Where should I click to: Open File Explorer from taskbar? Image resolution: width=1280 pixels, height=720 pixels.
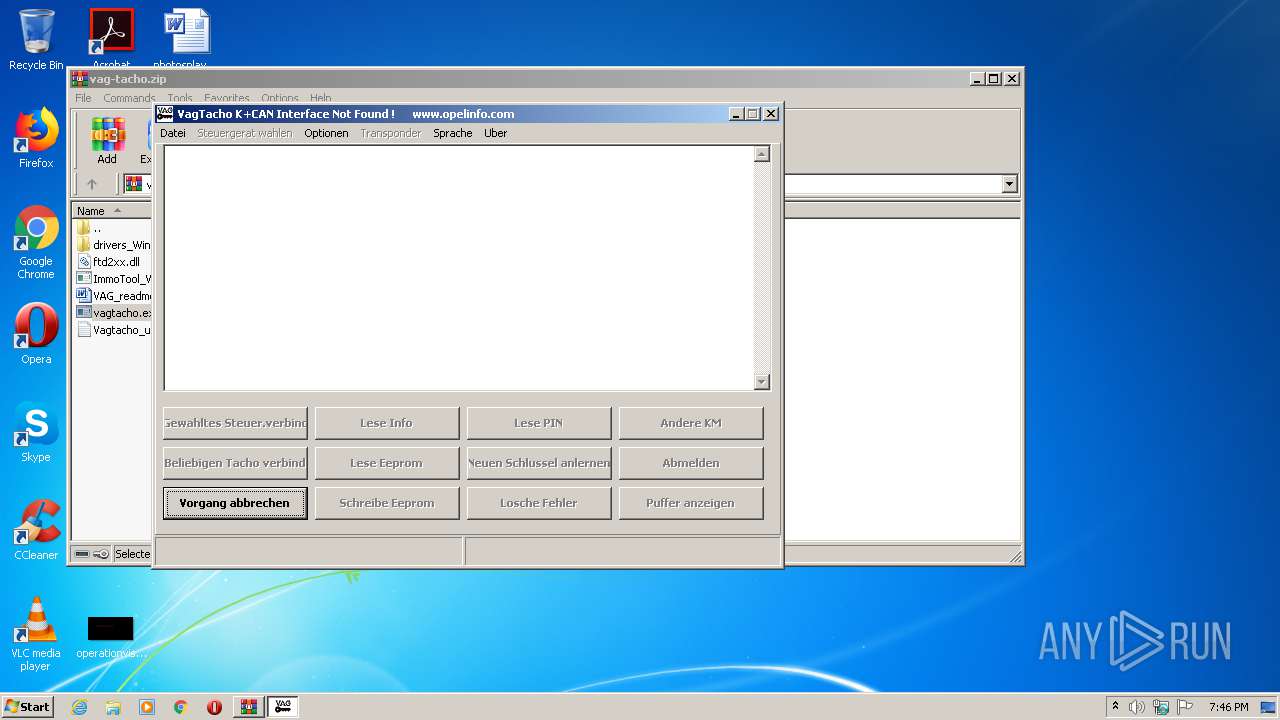[x=113, y=707]
